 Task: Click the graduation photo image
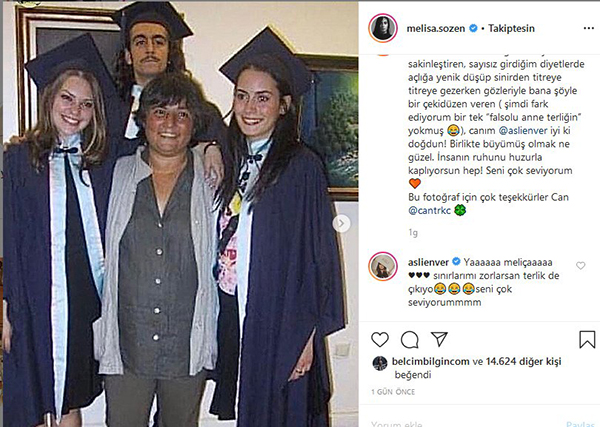click(180, 213)
